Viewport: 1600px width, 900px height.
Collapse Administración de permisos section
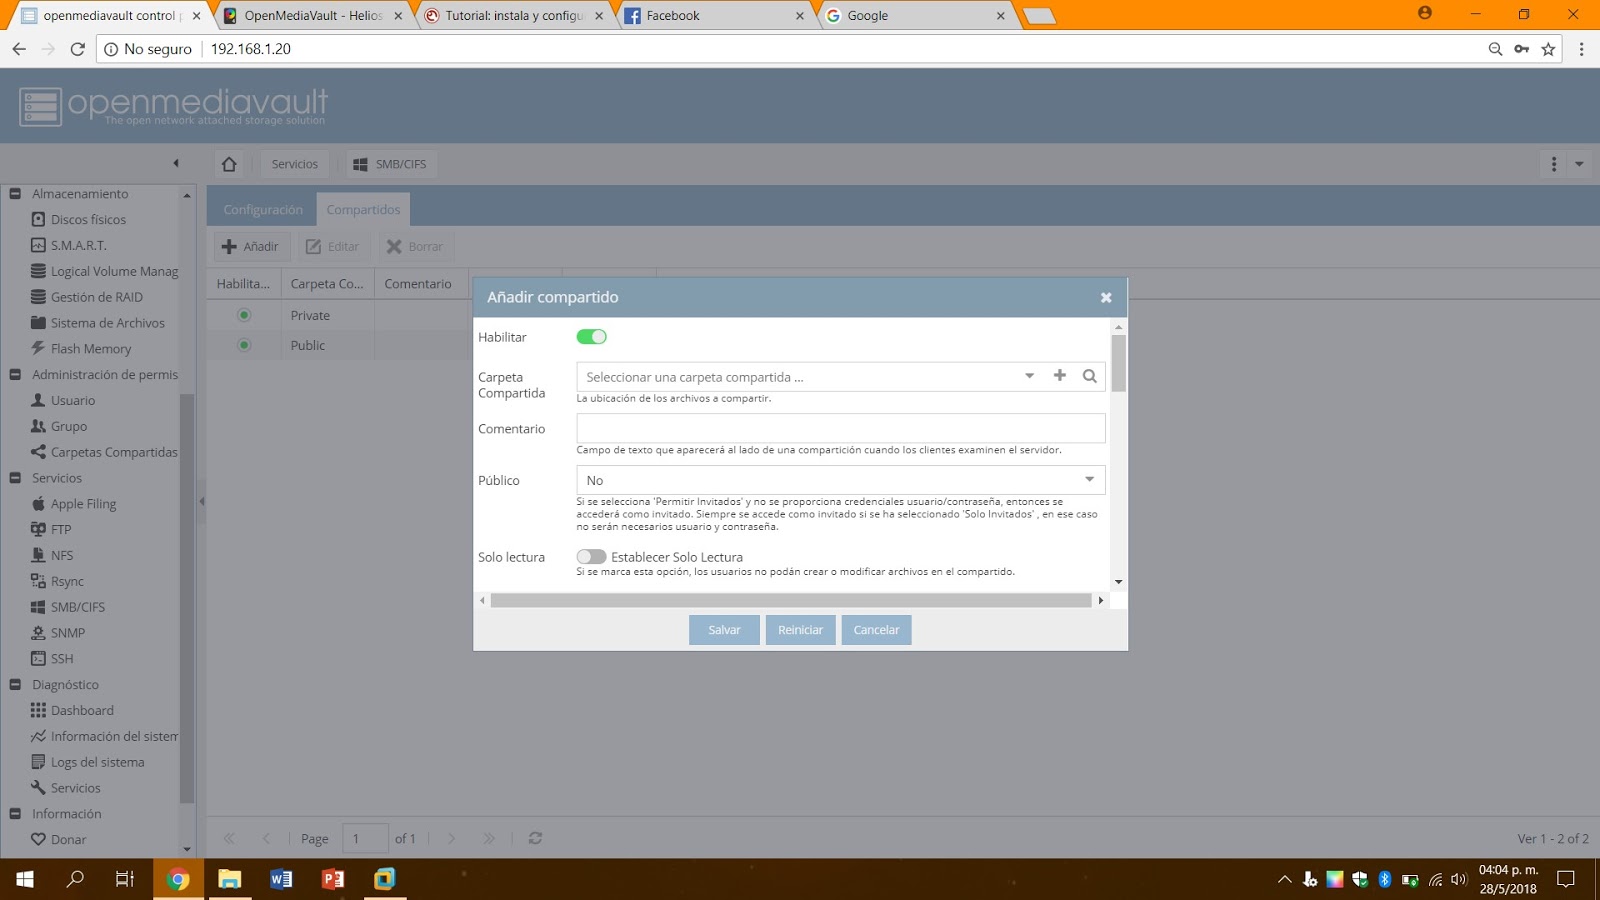(15, 375)
